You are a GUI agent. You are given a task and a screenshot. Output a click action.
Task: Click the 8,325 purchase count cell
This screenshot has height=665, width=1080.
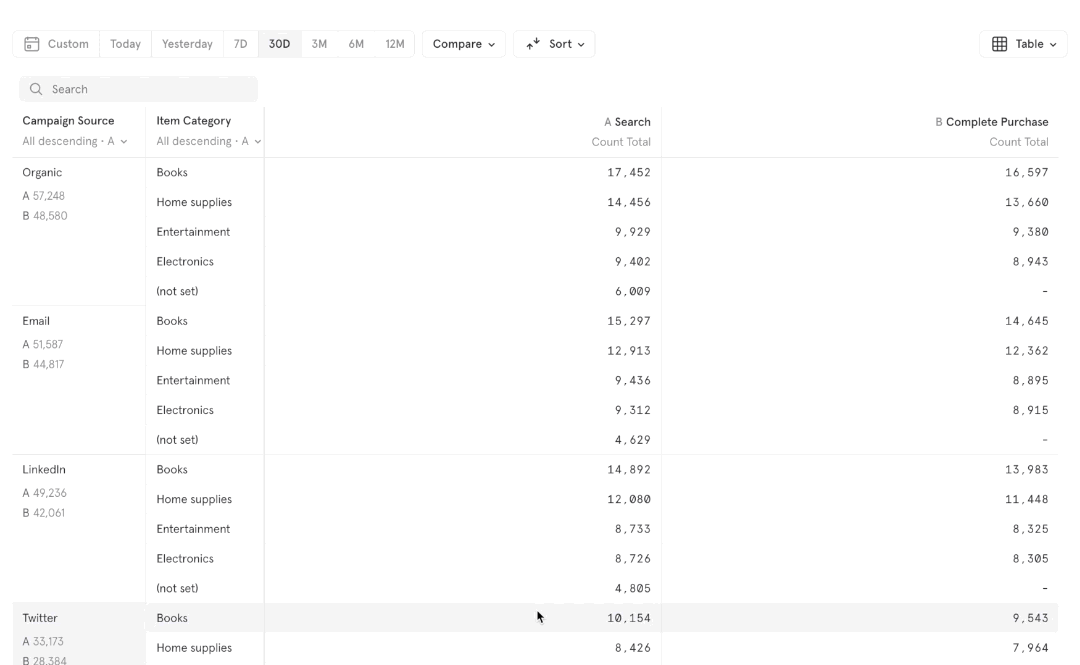tap(1030, 529)
